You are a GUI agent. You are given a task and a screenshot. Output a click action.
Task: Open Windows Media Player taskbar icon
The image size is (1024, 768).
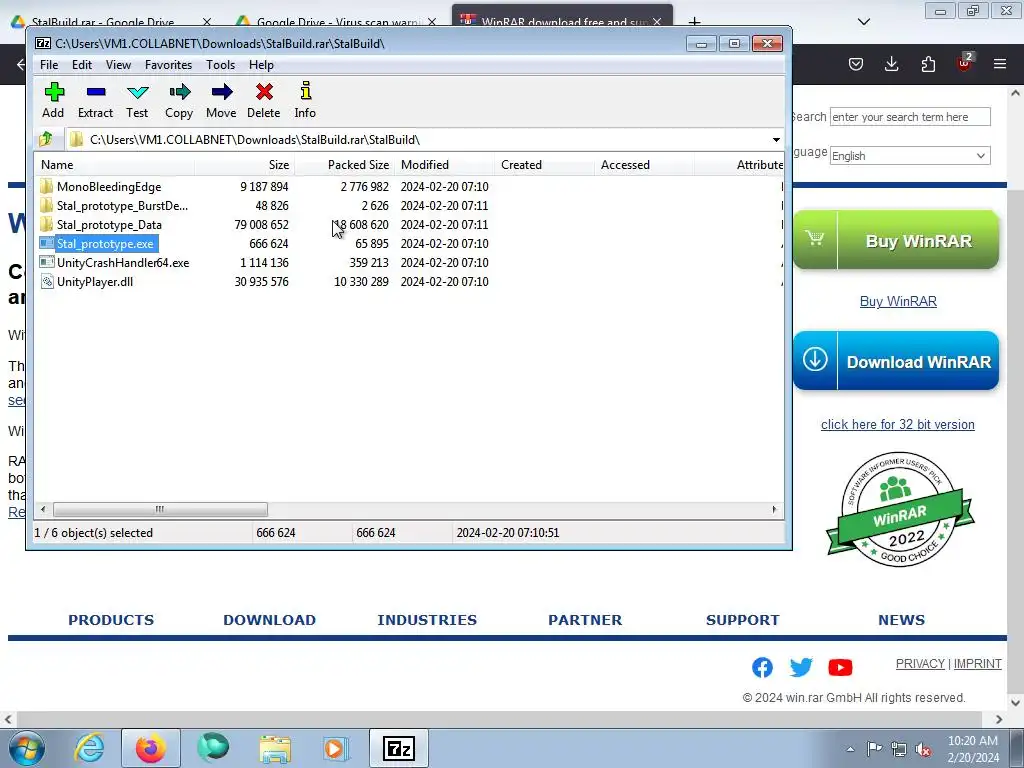point(335,748)
